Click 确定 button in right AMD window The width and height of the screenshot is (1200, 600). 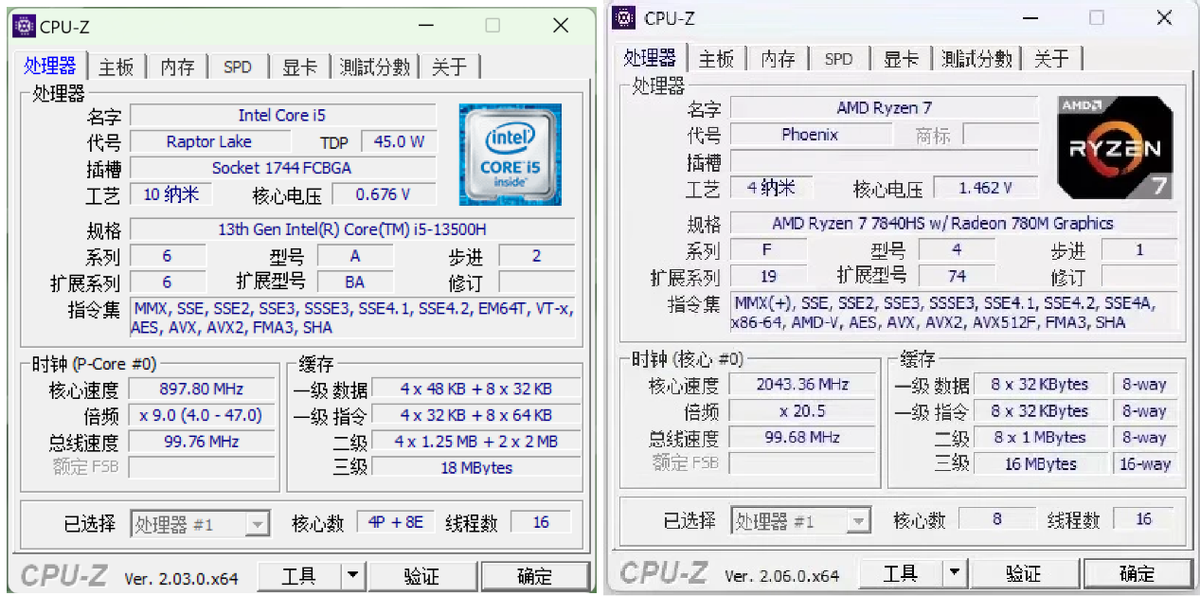[x=1136, y=573]
